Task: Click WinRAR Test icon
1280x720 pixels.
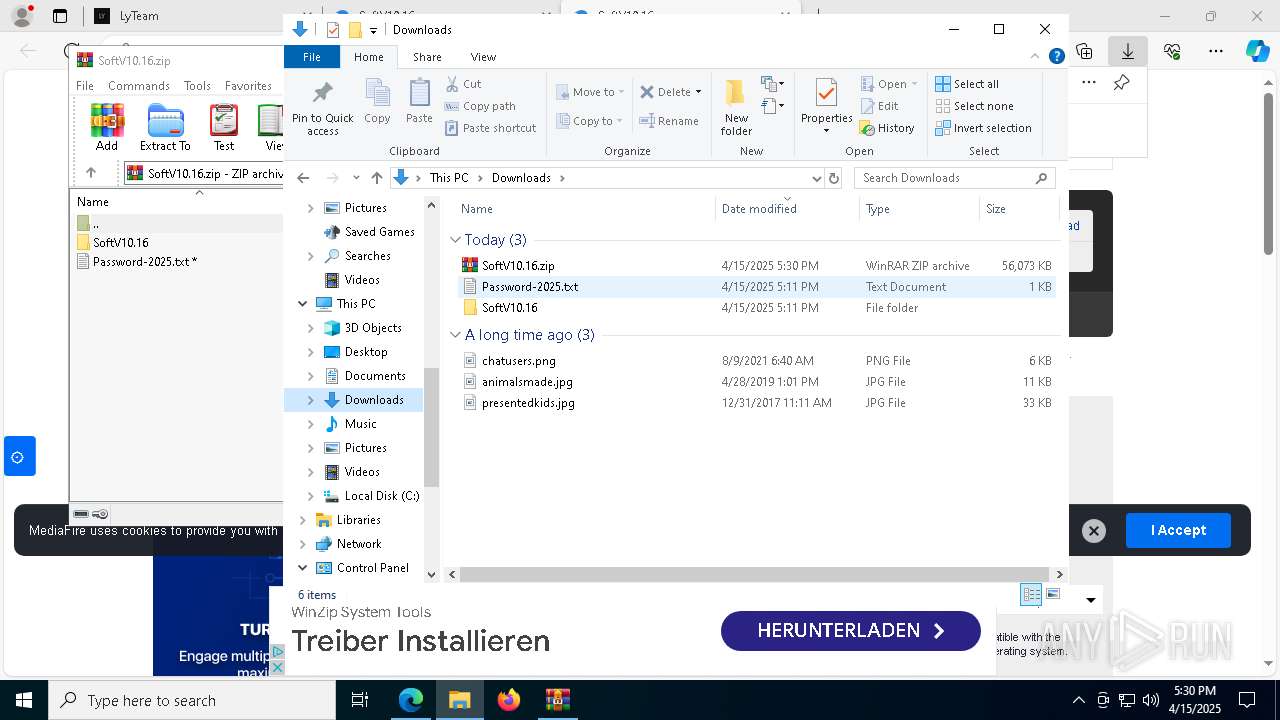Action: 224,128
